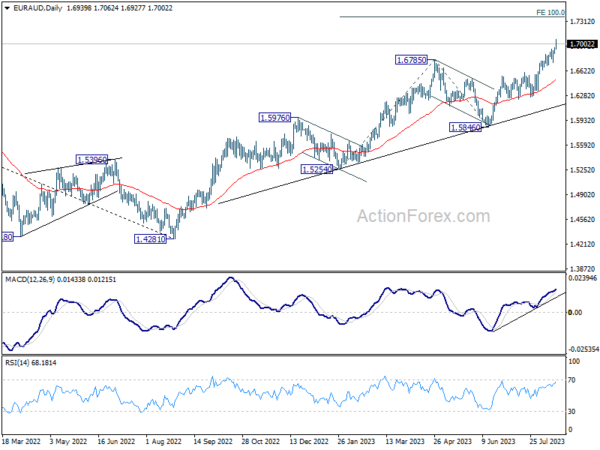
Task: Click the 1.66220 price axis value
Action: click(x=582, y=71)
